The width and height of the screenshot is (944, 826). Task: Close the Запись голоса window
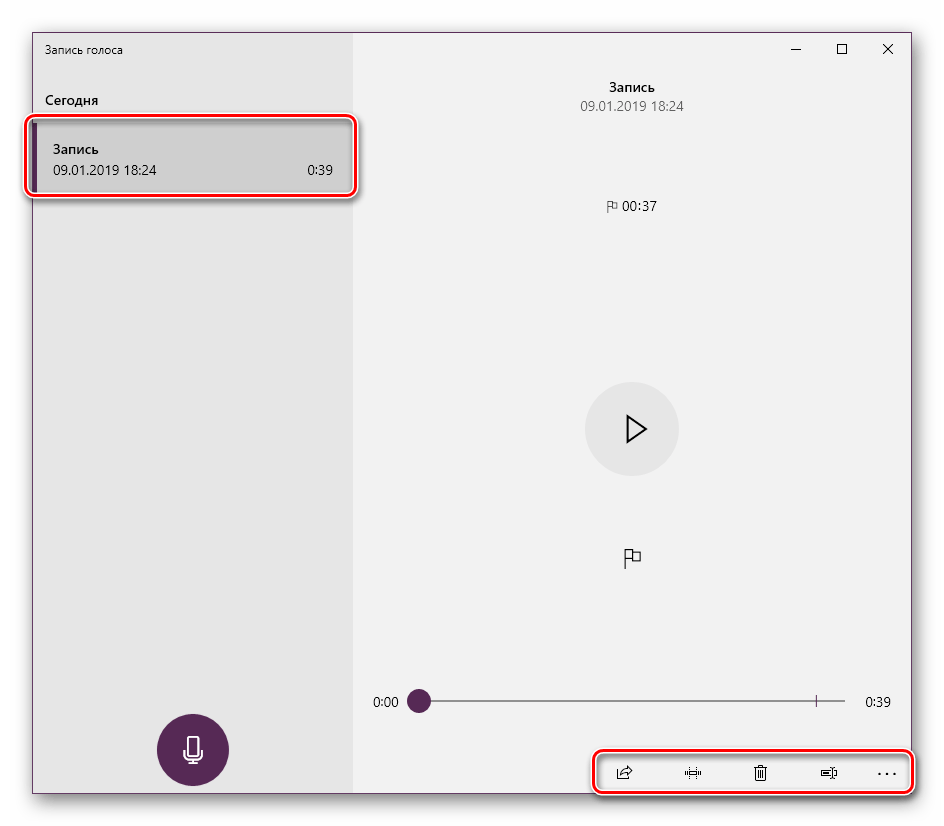888,49
